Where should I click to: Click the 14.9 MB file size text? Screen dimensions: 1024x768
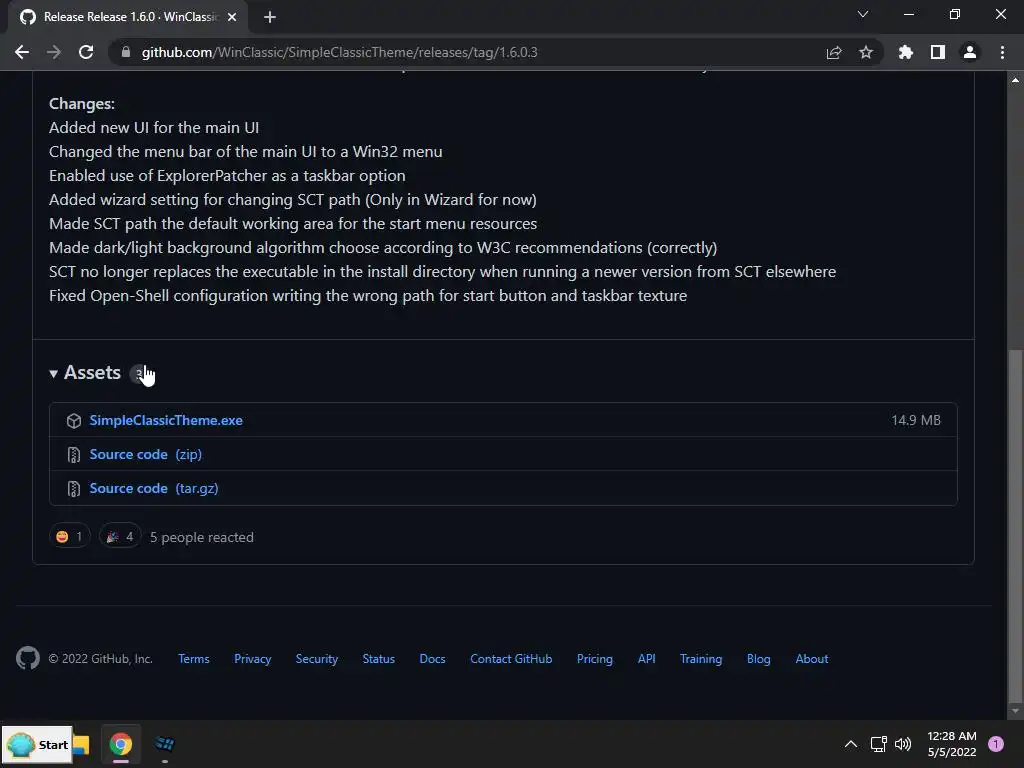[x=916, y=421]
